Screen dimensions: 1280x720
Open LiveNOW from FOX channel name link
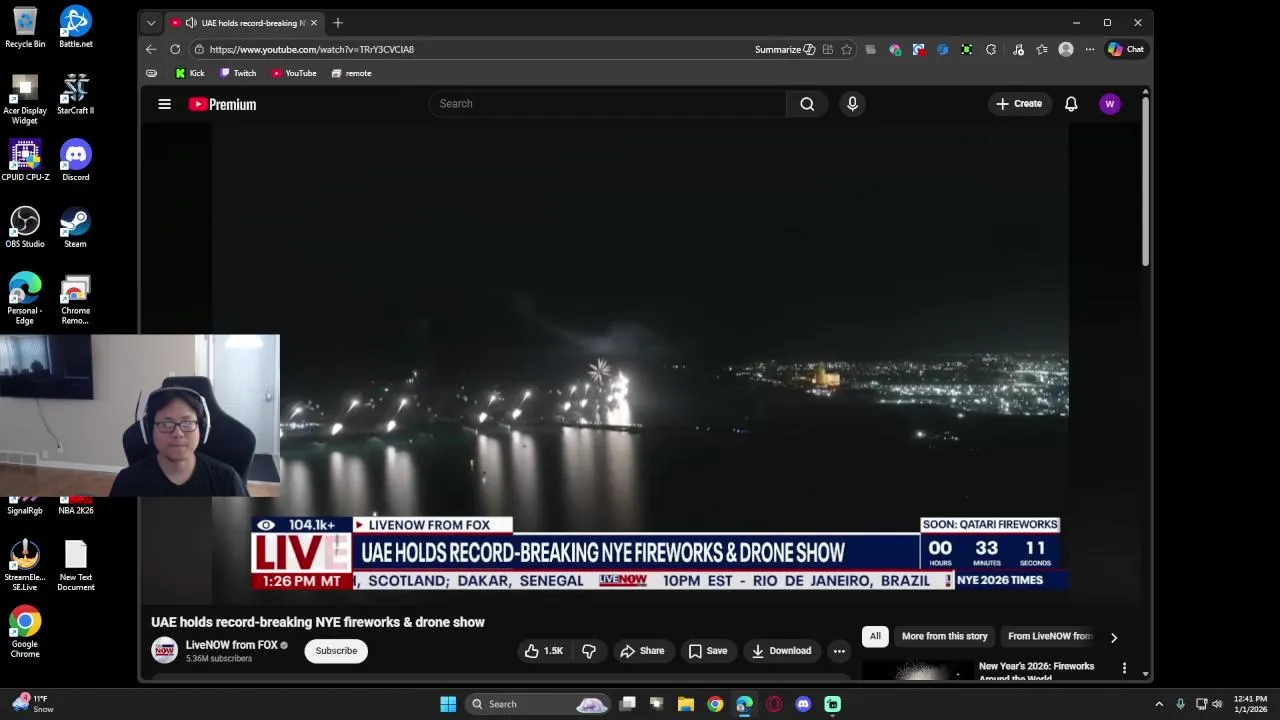point(232,645)
